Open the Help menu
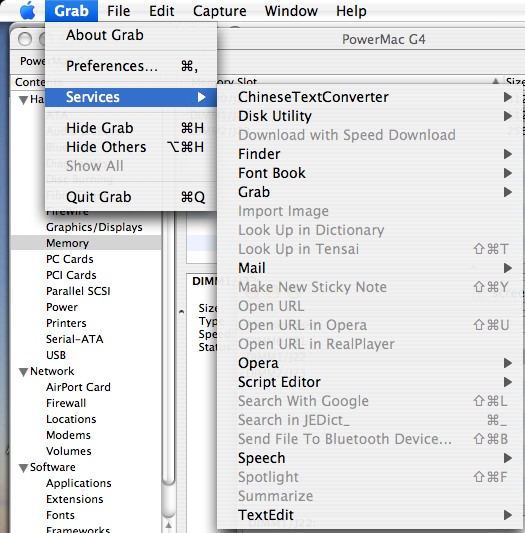 click(x=351, y=11)
